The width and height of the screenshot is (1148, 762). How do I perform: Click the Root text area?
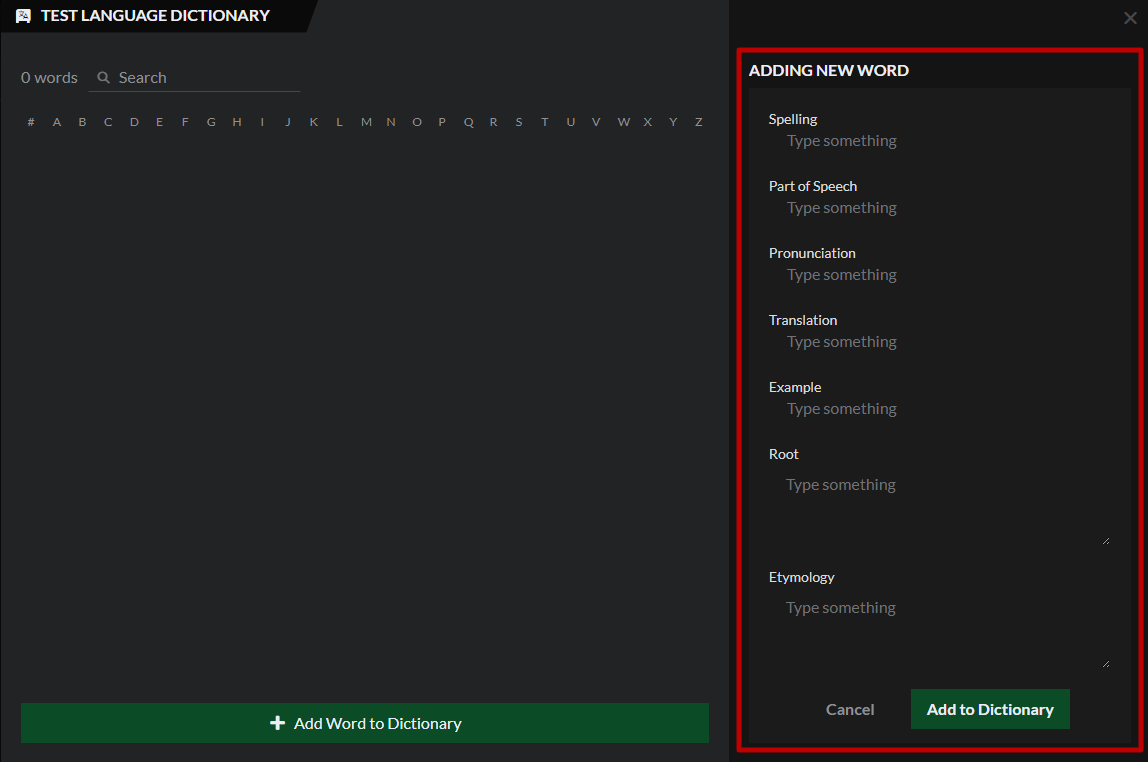[x=939, y=506]
